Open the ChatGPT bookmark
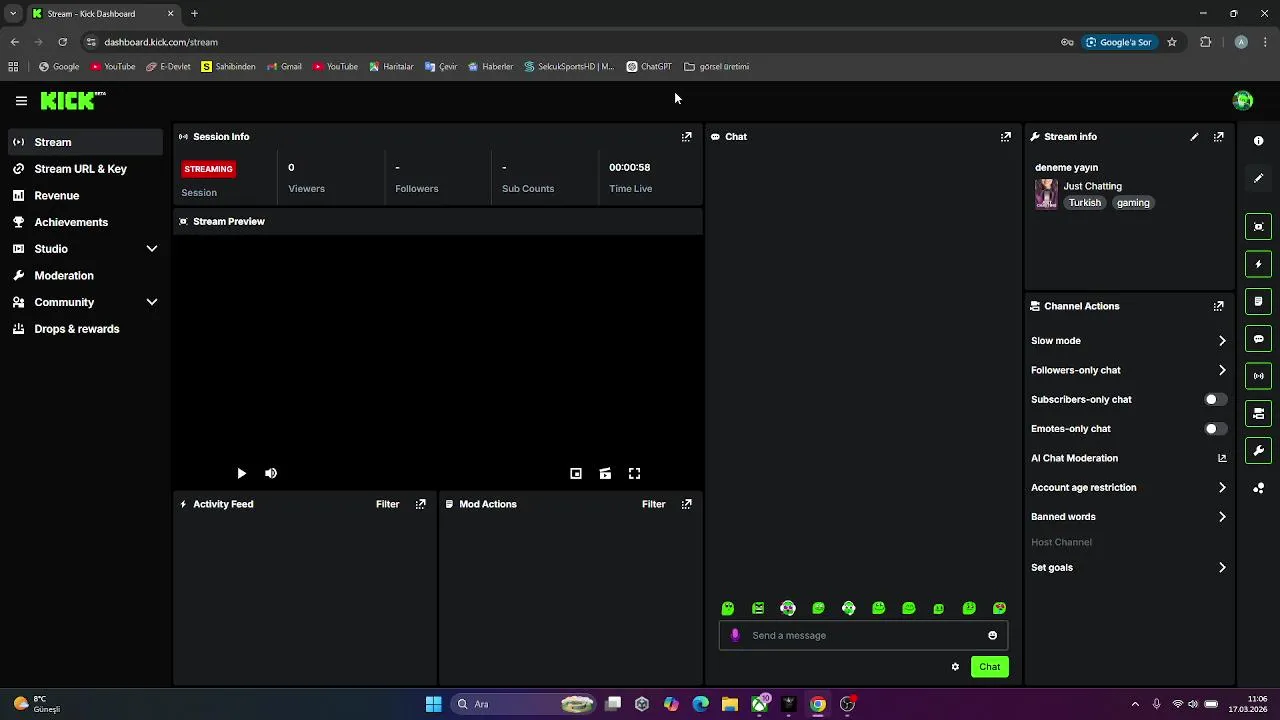Image resolution: width=1280 pixels, height=720 pixels. (649, 67)
